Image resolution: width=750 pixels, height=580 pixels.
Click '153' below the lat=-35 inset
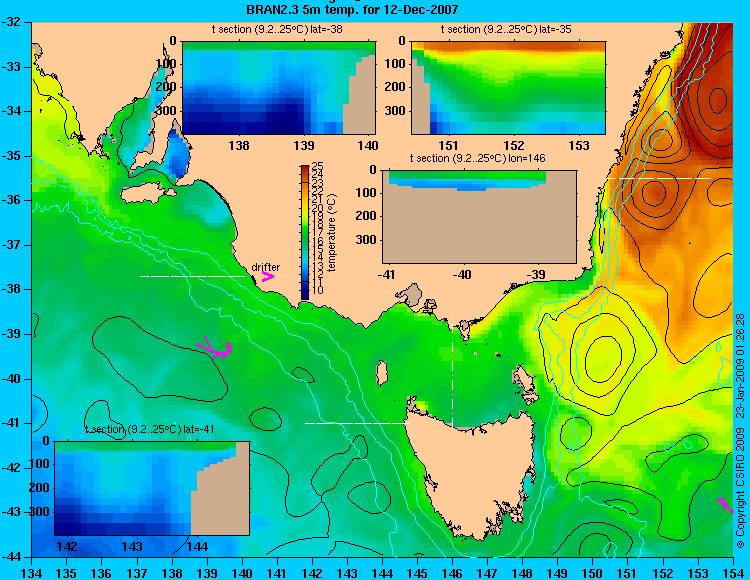point(579,145)
